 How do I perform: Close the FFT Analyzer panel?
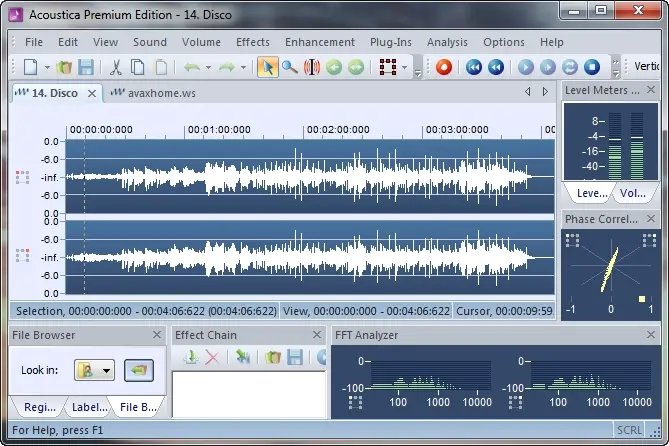click(651, 335)
